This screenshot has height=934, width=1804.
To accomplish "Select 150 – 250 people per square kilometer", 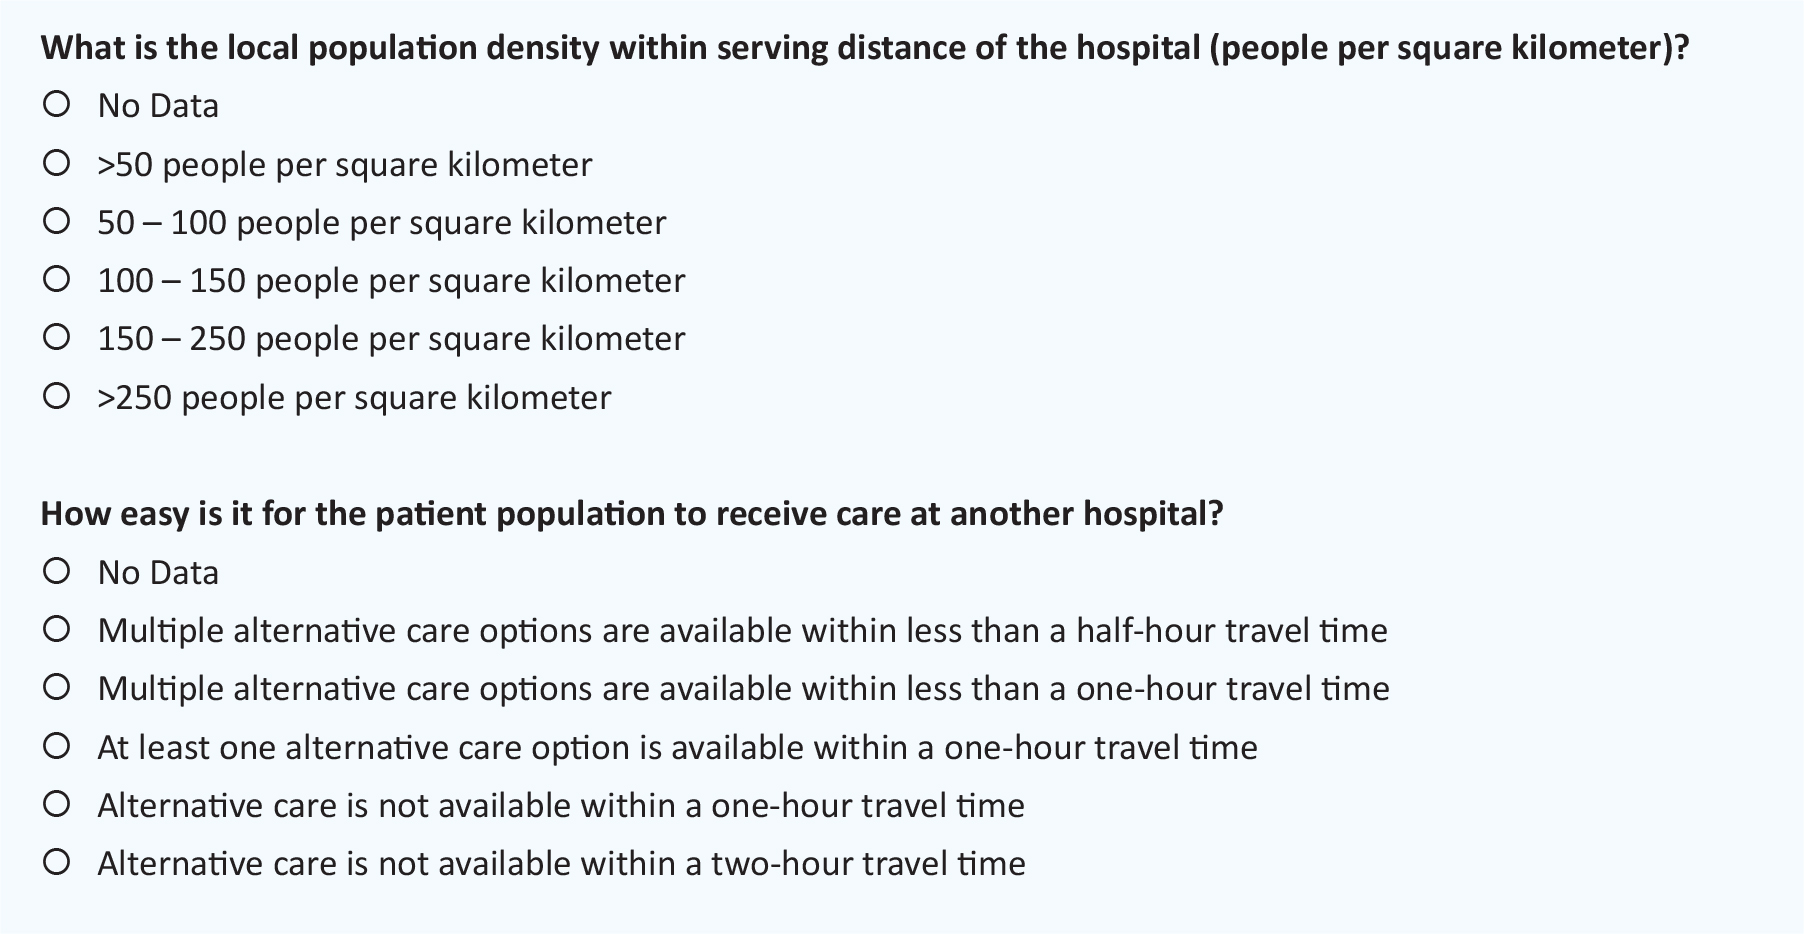I will pyautogui.click(x=57, y=337).
